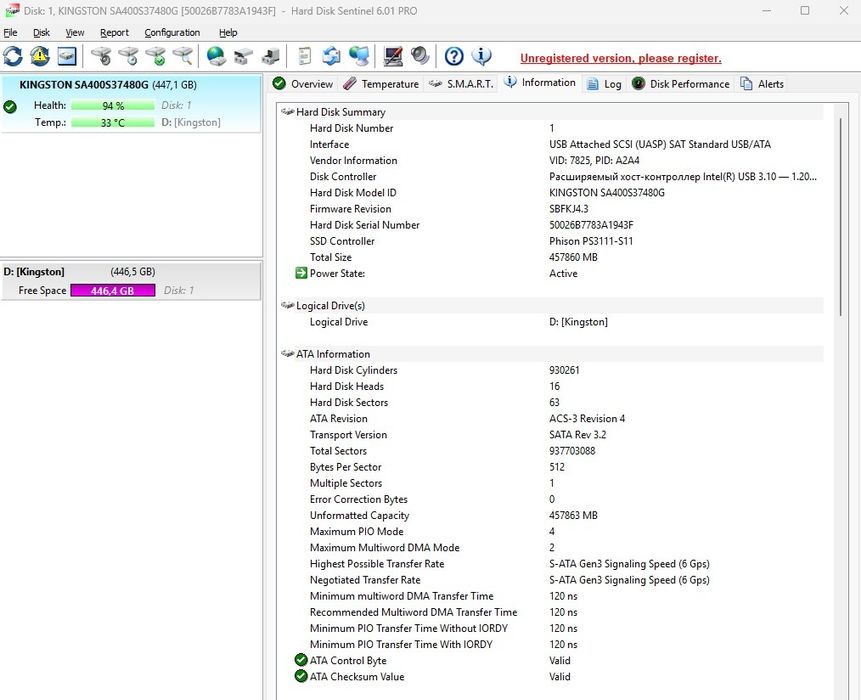Open the View menu
The height and width of the screenshot is (700, 861).
[75, 32]
